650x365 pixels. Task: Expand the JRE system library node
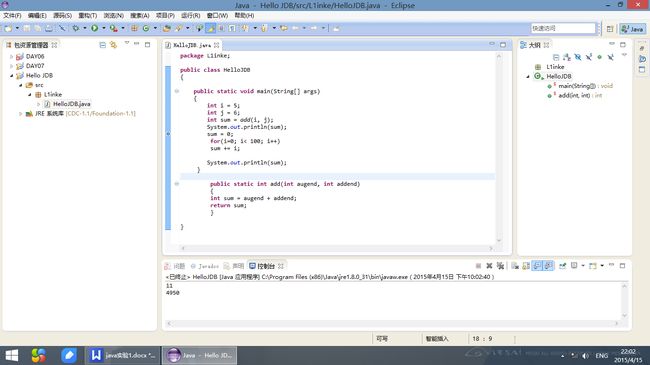click(x=21, y=114)
